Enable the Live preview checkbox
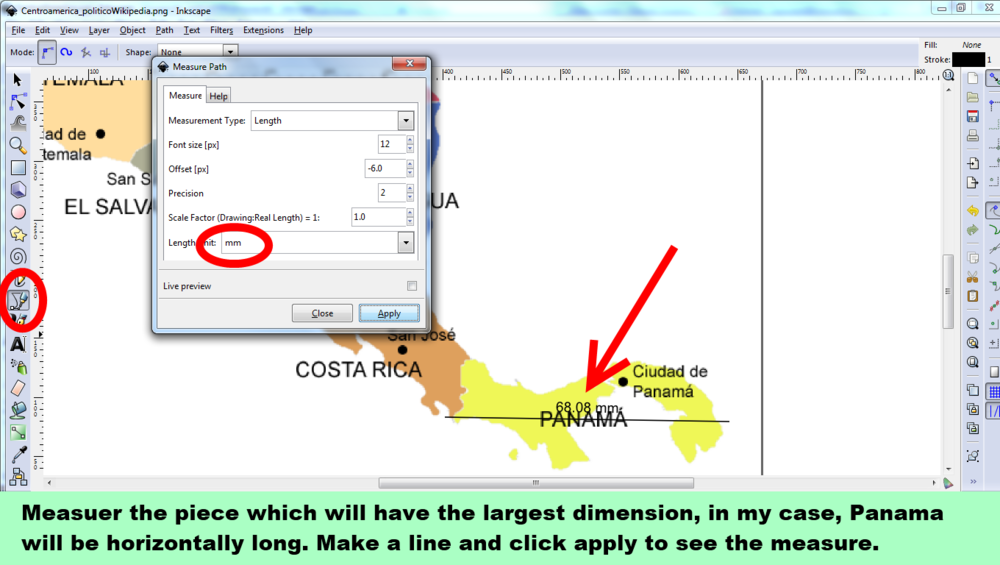 pos(411,286)
